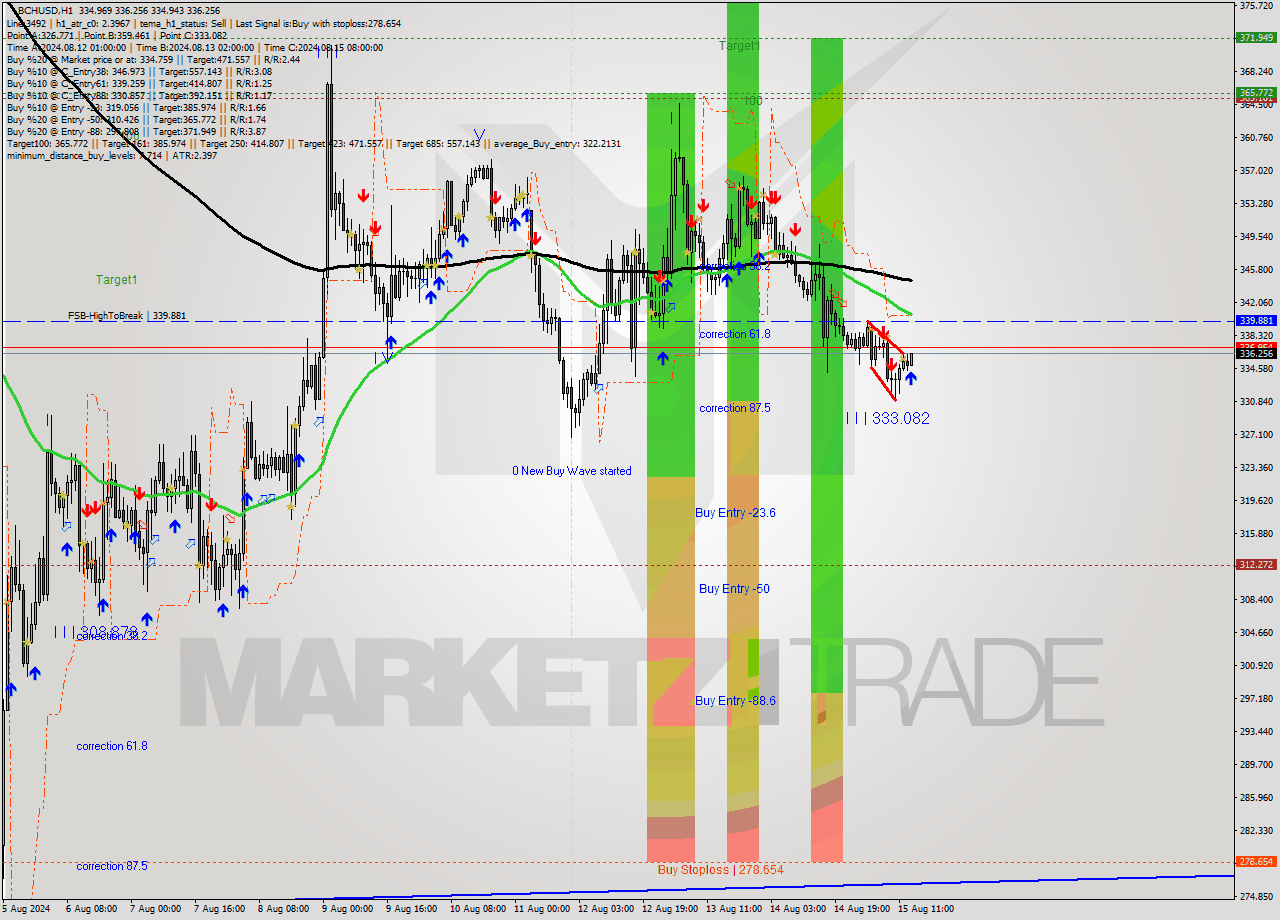Click the '12 Aug 19:00' time axis label

(x=670, y=909)
